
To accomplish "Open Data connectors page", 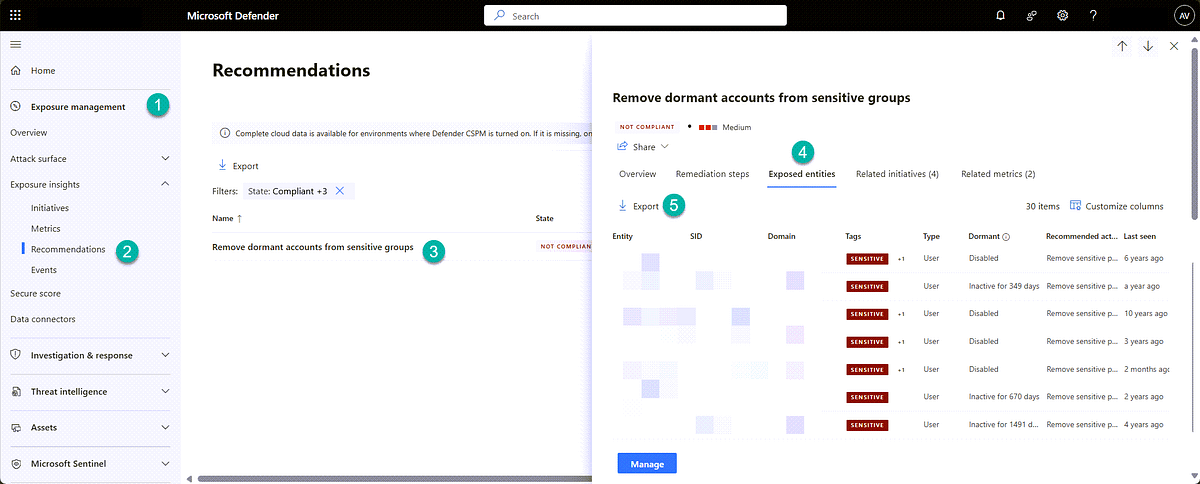I will coord(43,319).
